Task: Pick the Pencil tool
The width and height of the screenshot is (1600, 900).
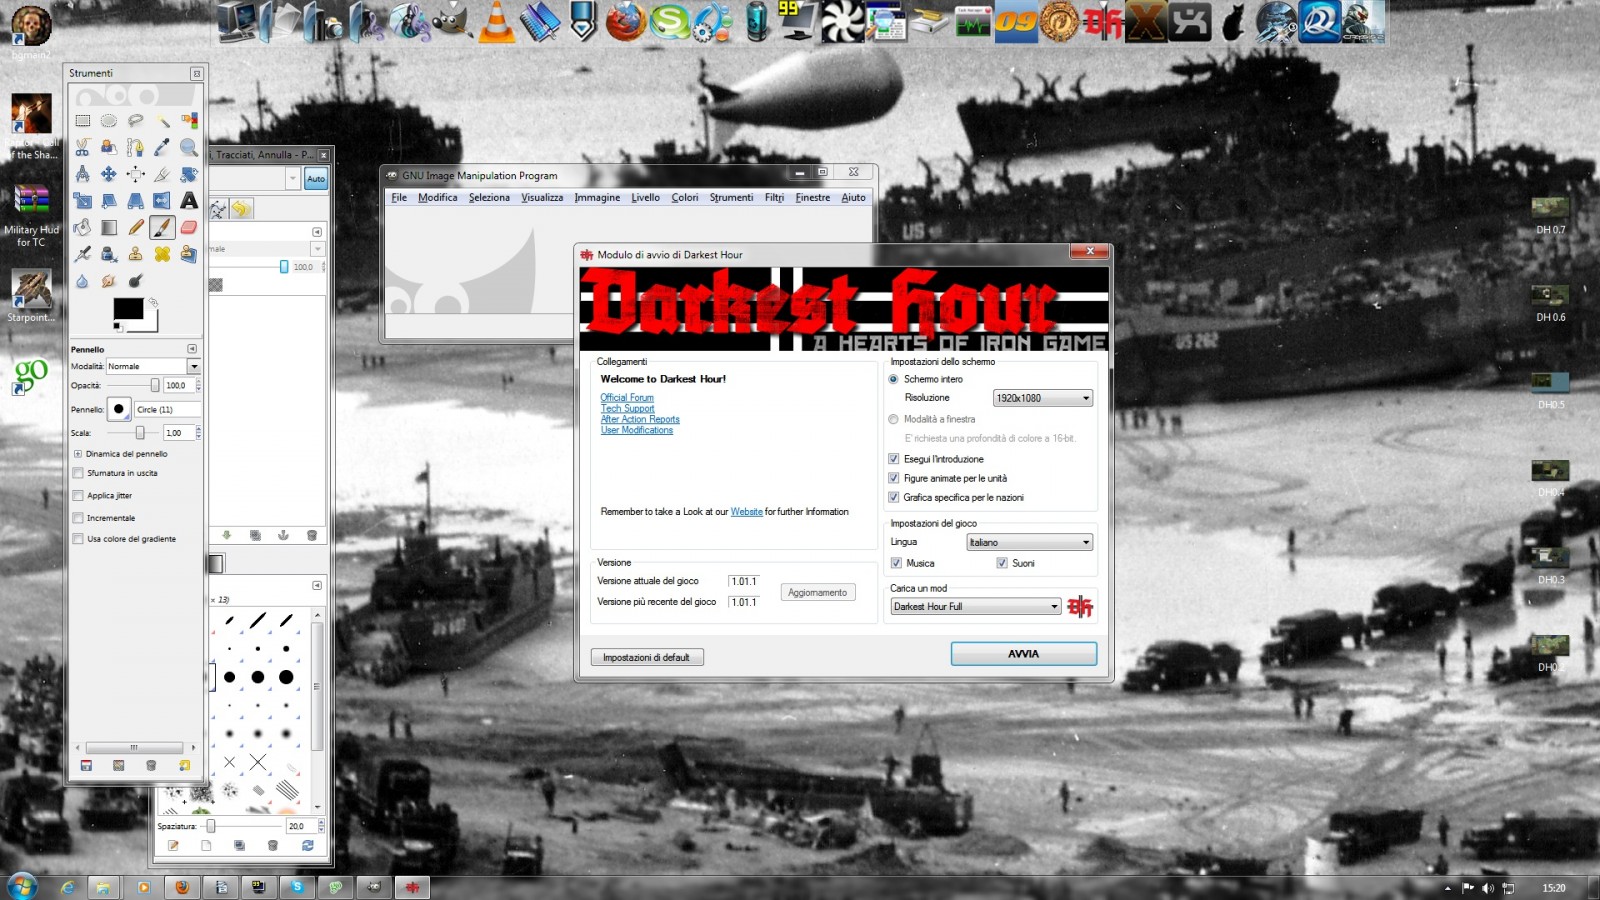Action: pos(136,228)
